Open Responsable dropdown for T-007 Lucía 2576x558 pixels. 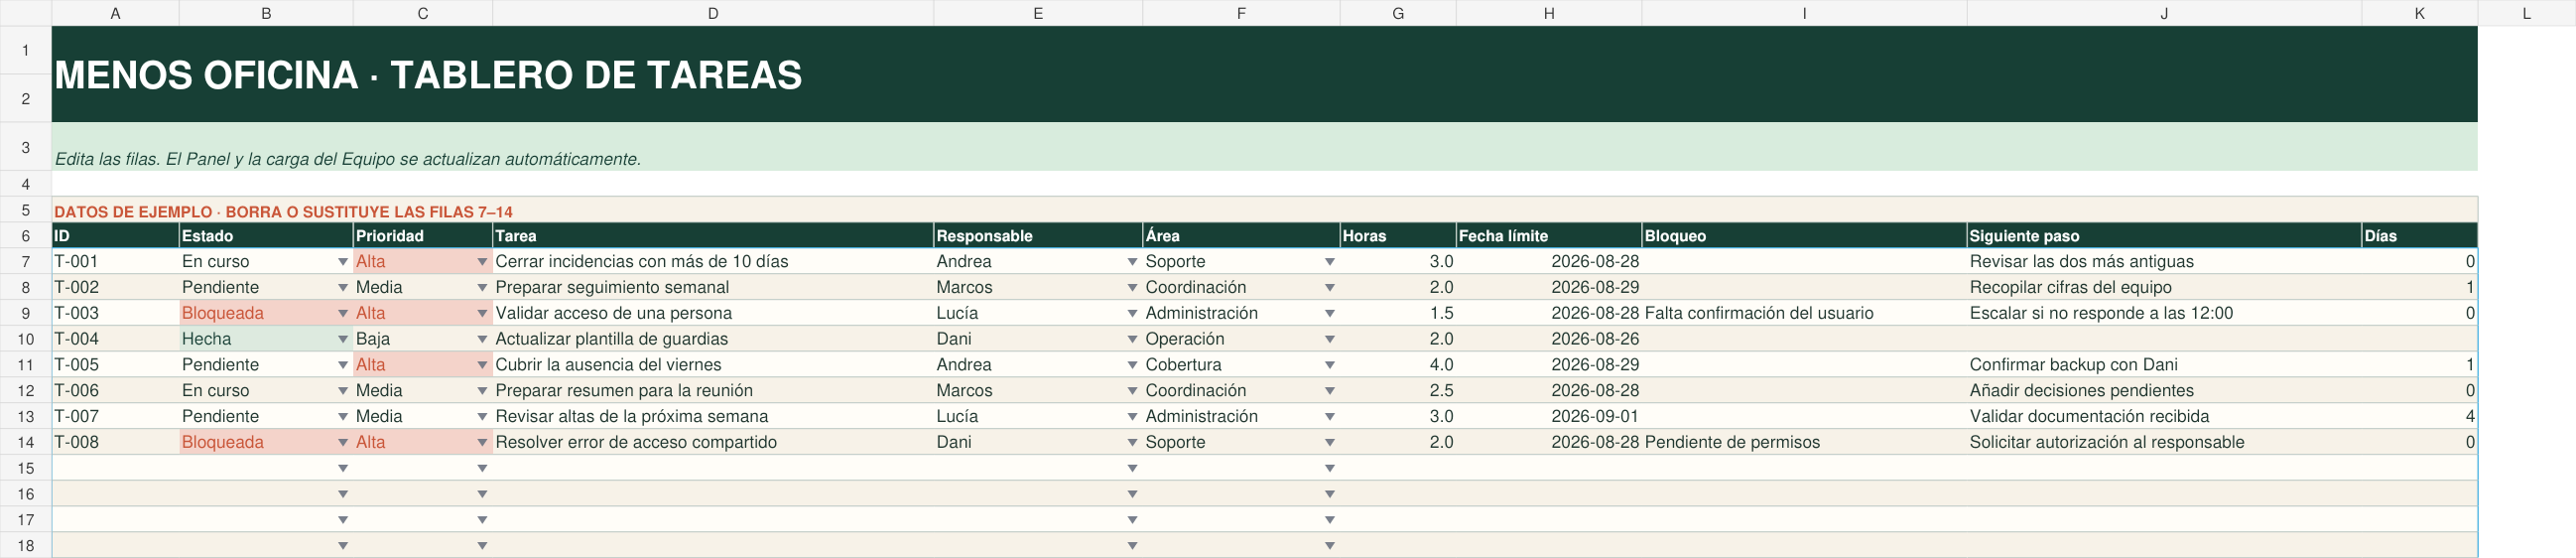point(1132,418)
